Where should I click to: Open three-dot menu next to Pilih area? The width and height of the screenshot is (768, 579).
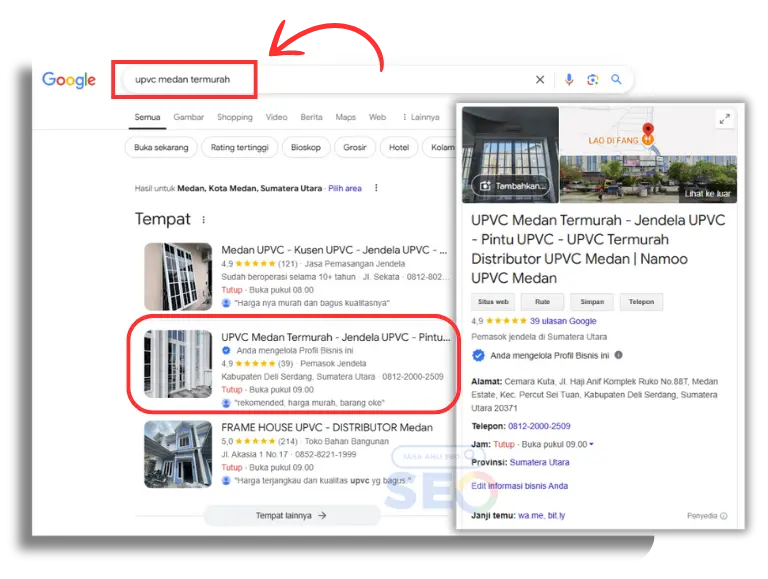376,188
